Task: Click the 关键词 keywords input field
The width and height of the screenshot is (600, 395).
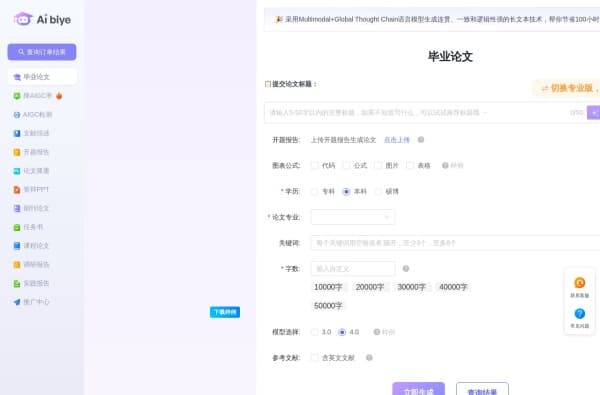Action: [x=455, y=243]
